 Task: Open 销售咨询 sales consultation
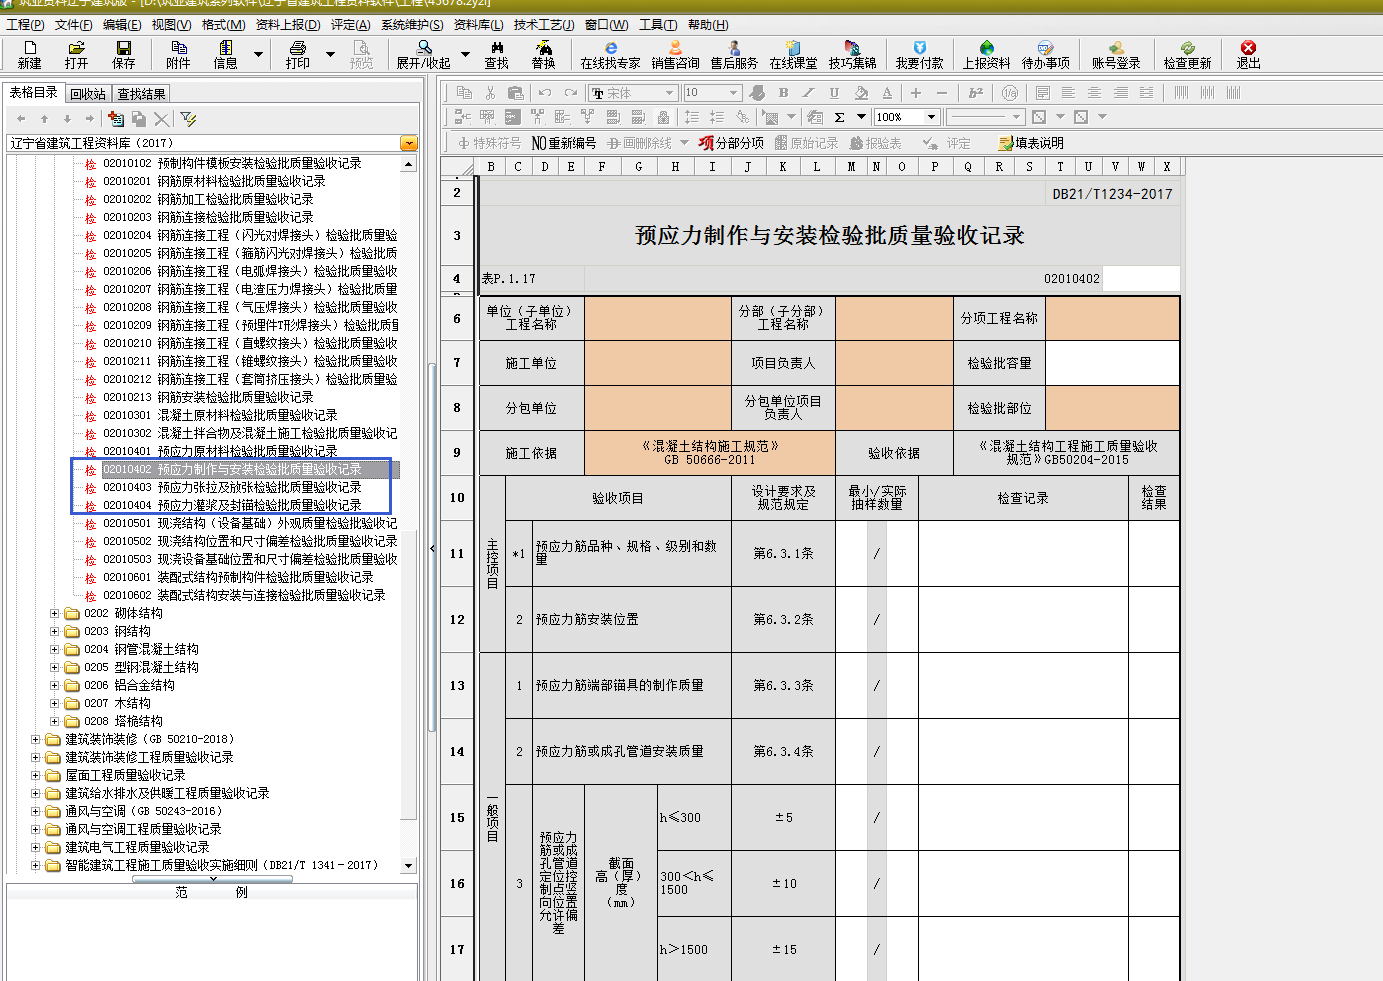point(675,54)
